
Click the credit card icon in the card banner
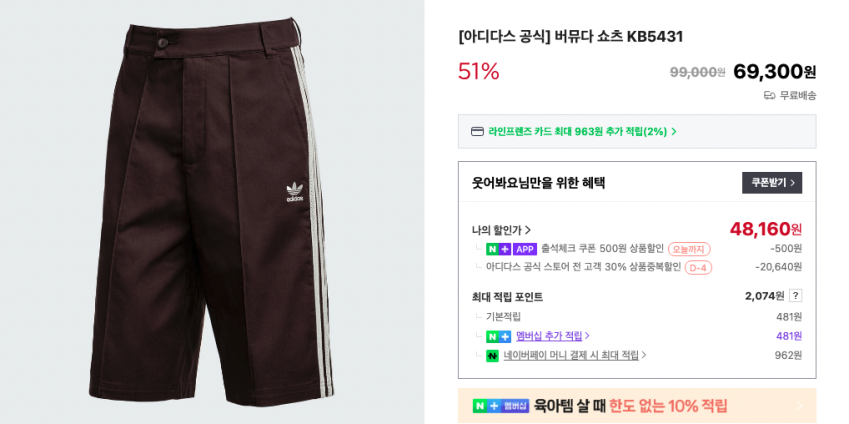[477, 132]
